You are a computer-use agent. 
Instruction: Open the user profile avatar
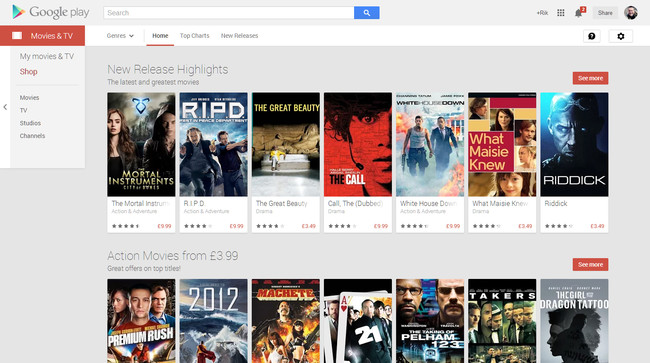pyautogui.click(x=631, y=13)
